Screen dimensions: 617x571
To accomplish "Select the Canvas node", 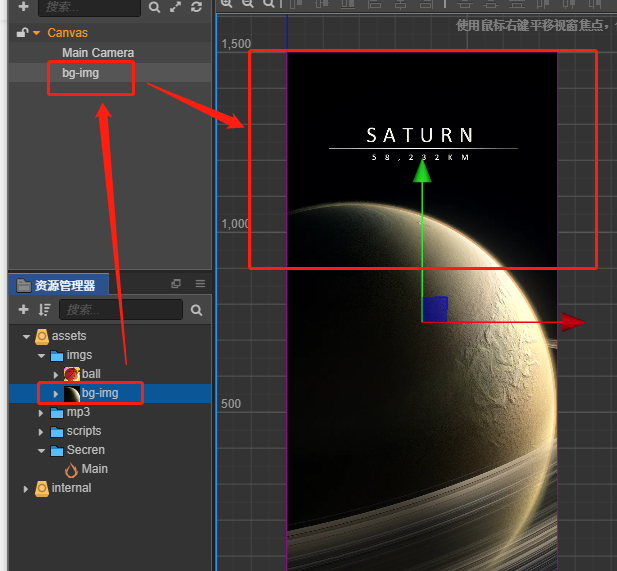I will pos(67,33).
